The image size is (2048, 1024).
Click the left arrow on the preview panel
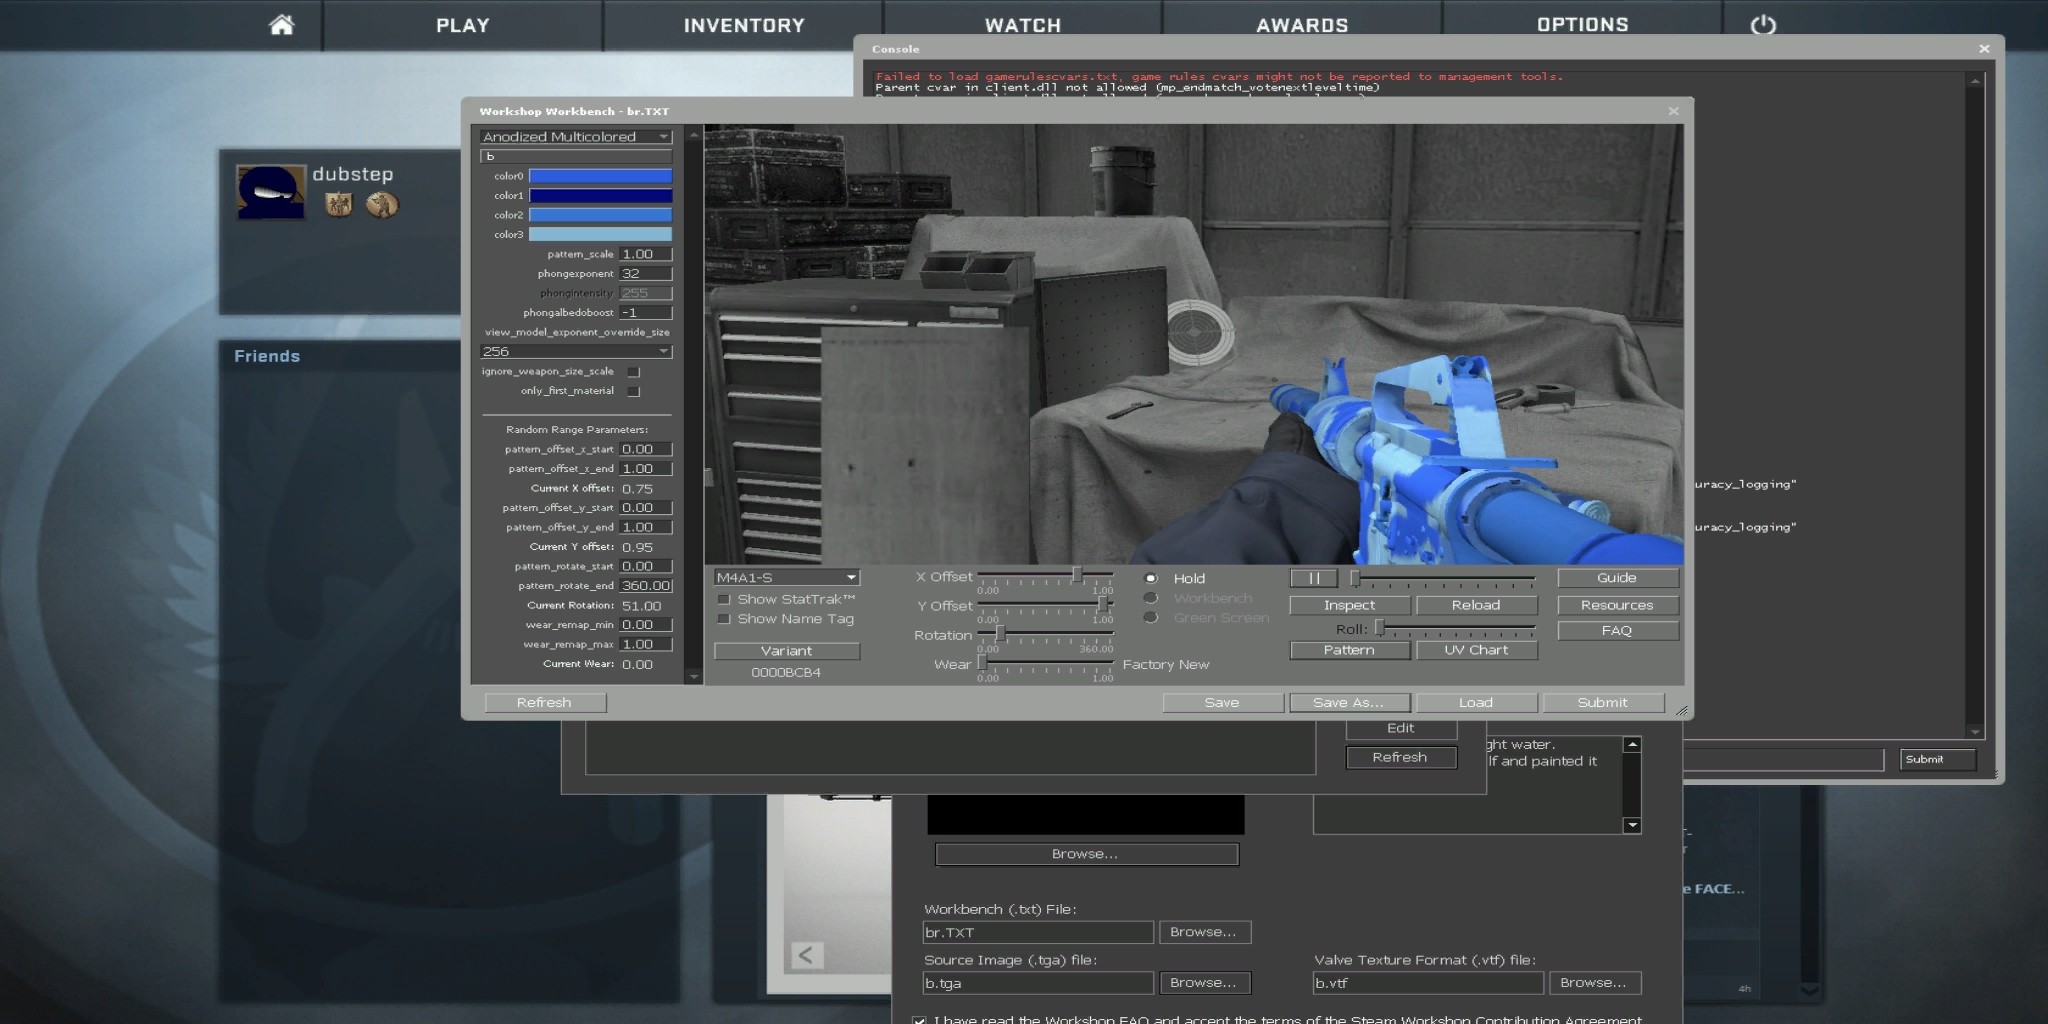click(x=807, y=955)
